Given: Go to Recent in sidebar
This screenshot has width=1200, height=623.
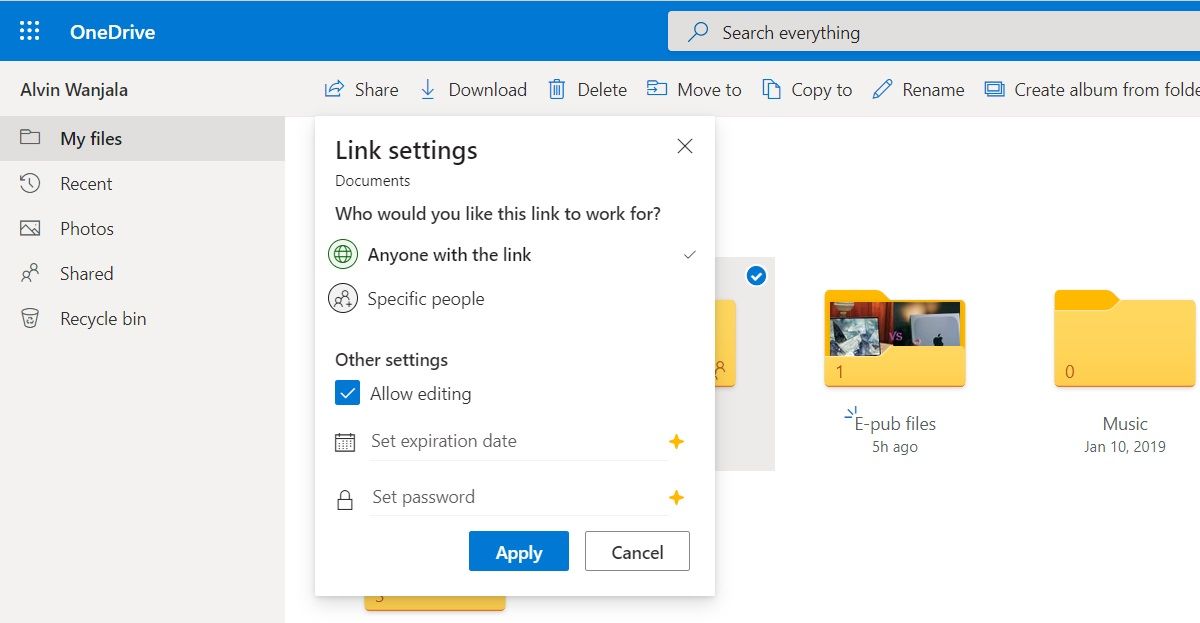Looking at the screenshot, I should (86, 184).
